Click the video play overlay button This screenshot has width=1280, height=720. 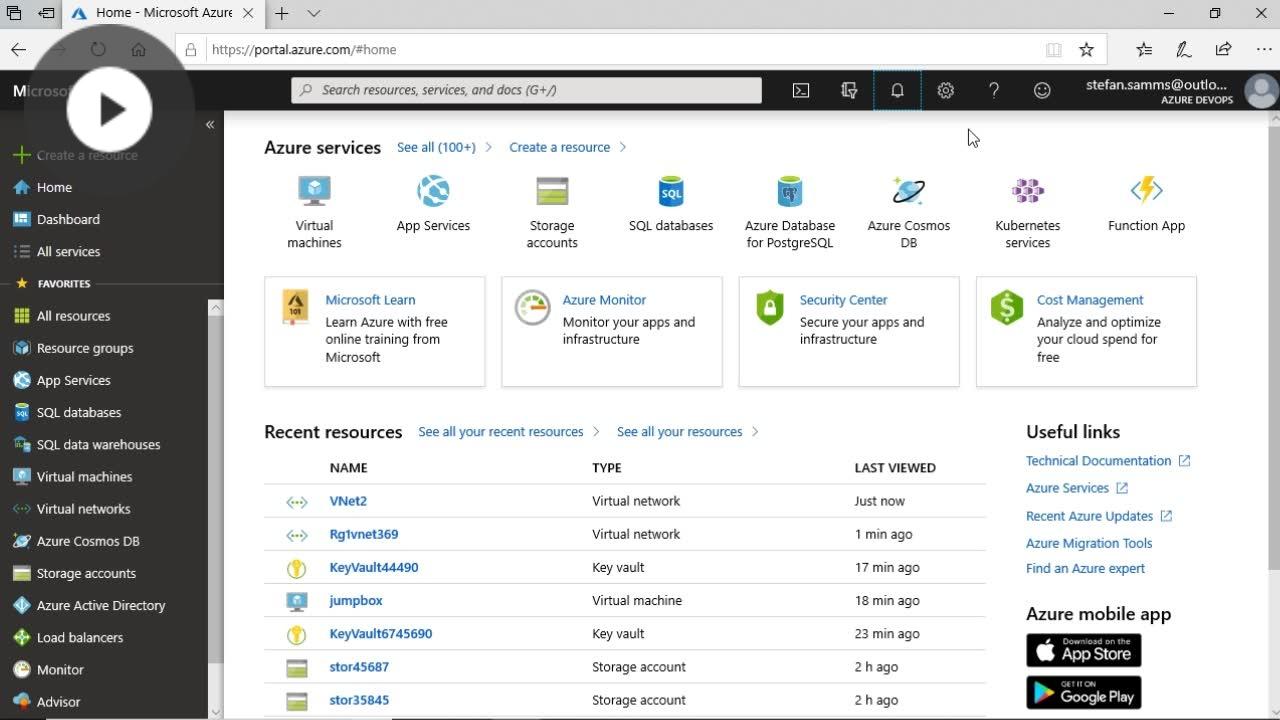point(109,110)
